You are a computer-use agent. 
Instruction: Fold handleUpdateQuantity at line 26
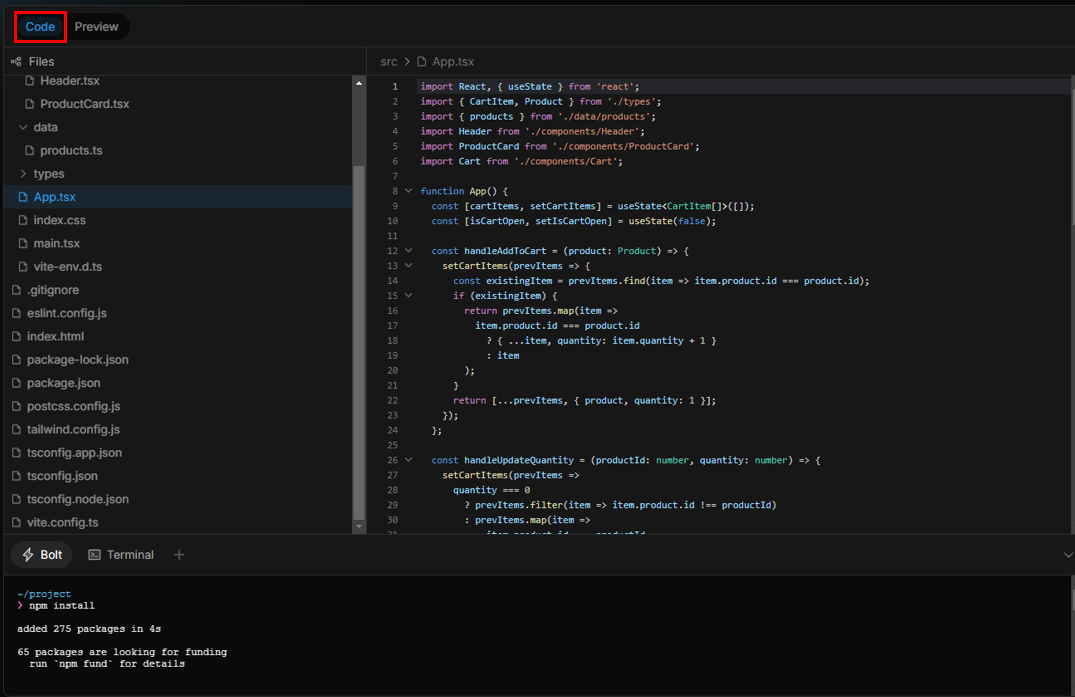coord(409,460)
